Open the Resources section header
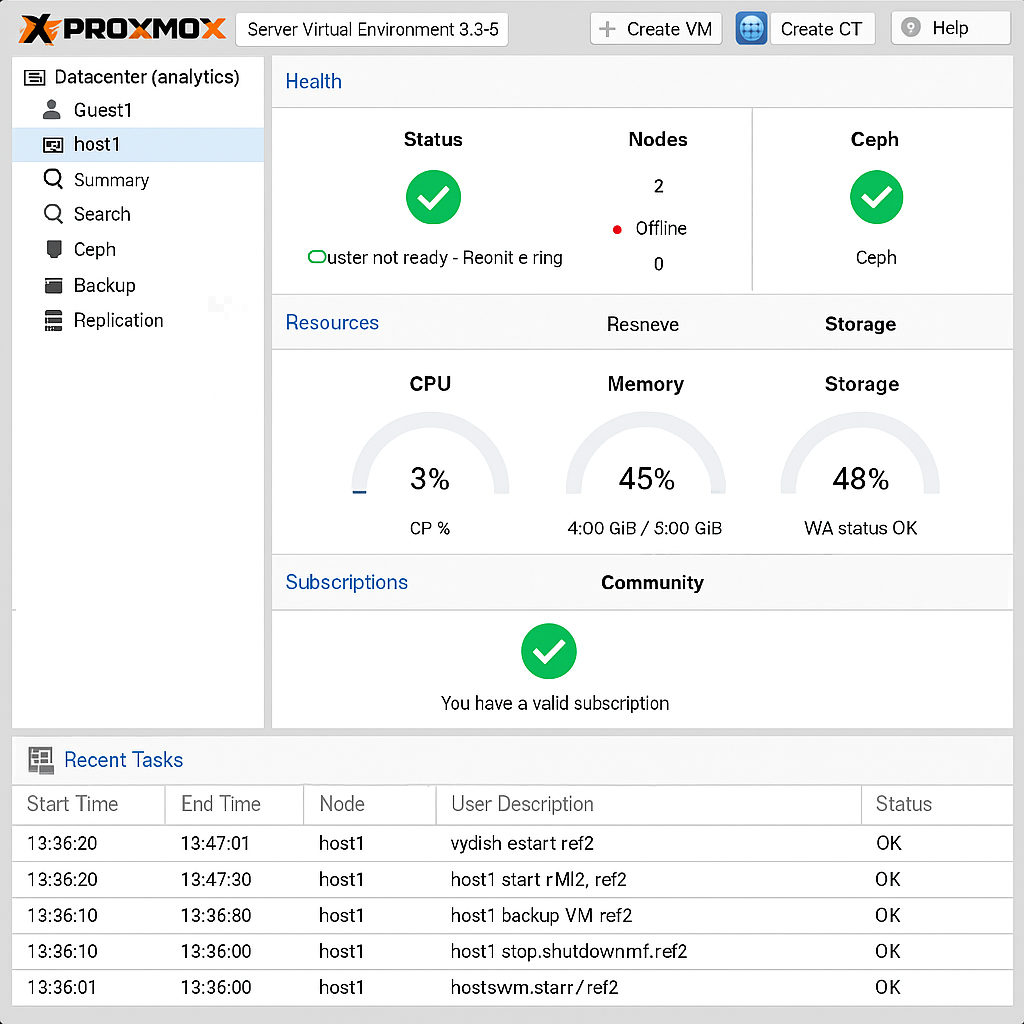This screenshot has height=1024, width=1024. coord(332,322)
